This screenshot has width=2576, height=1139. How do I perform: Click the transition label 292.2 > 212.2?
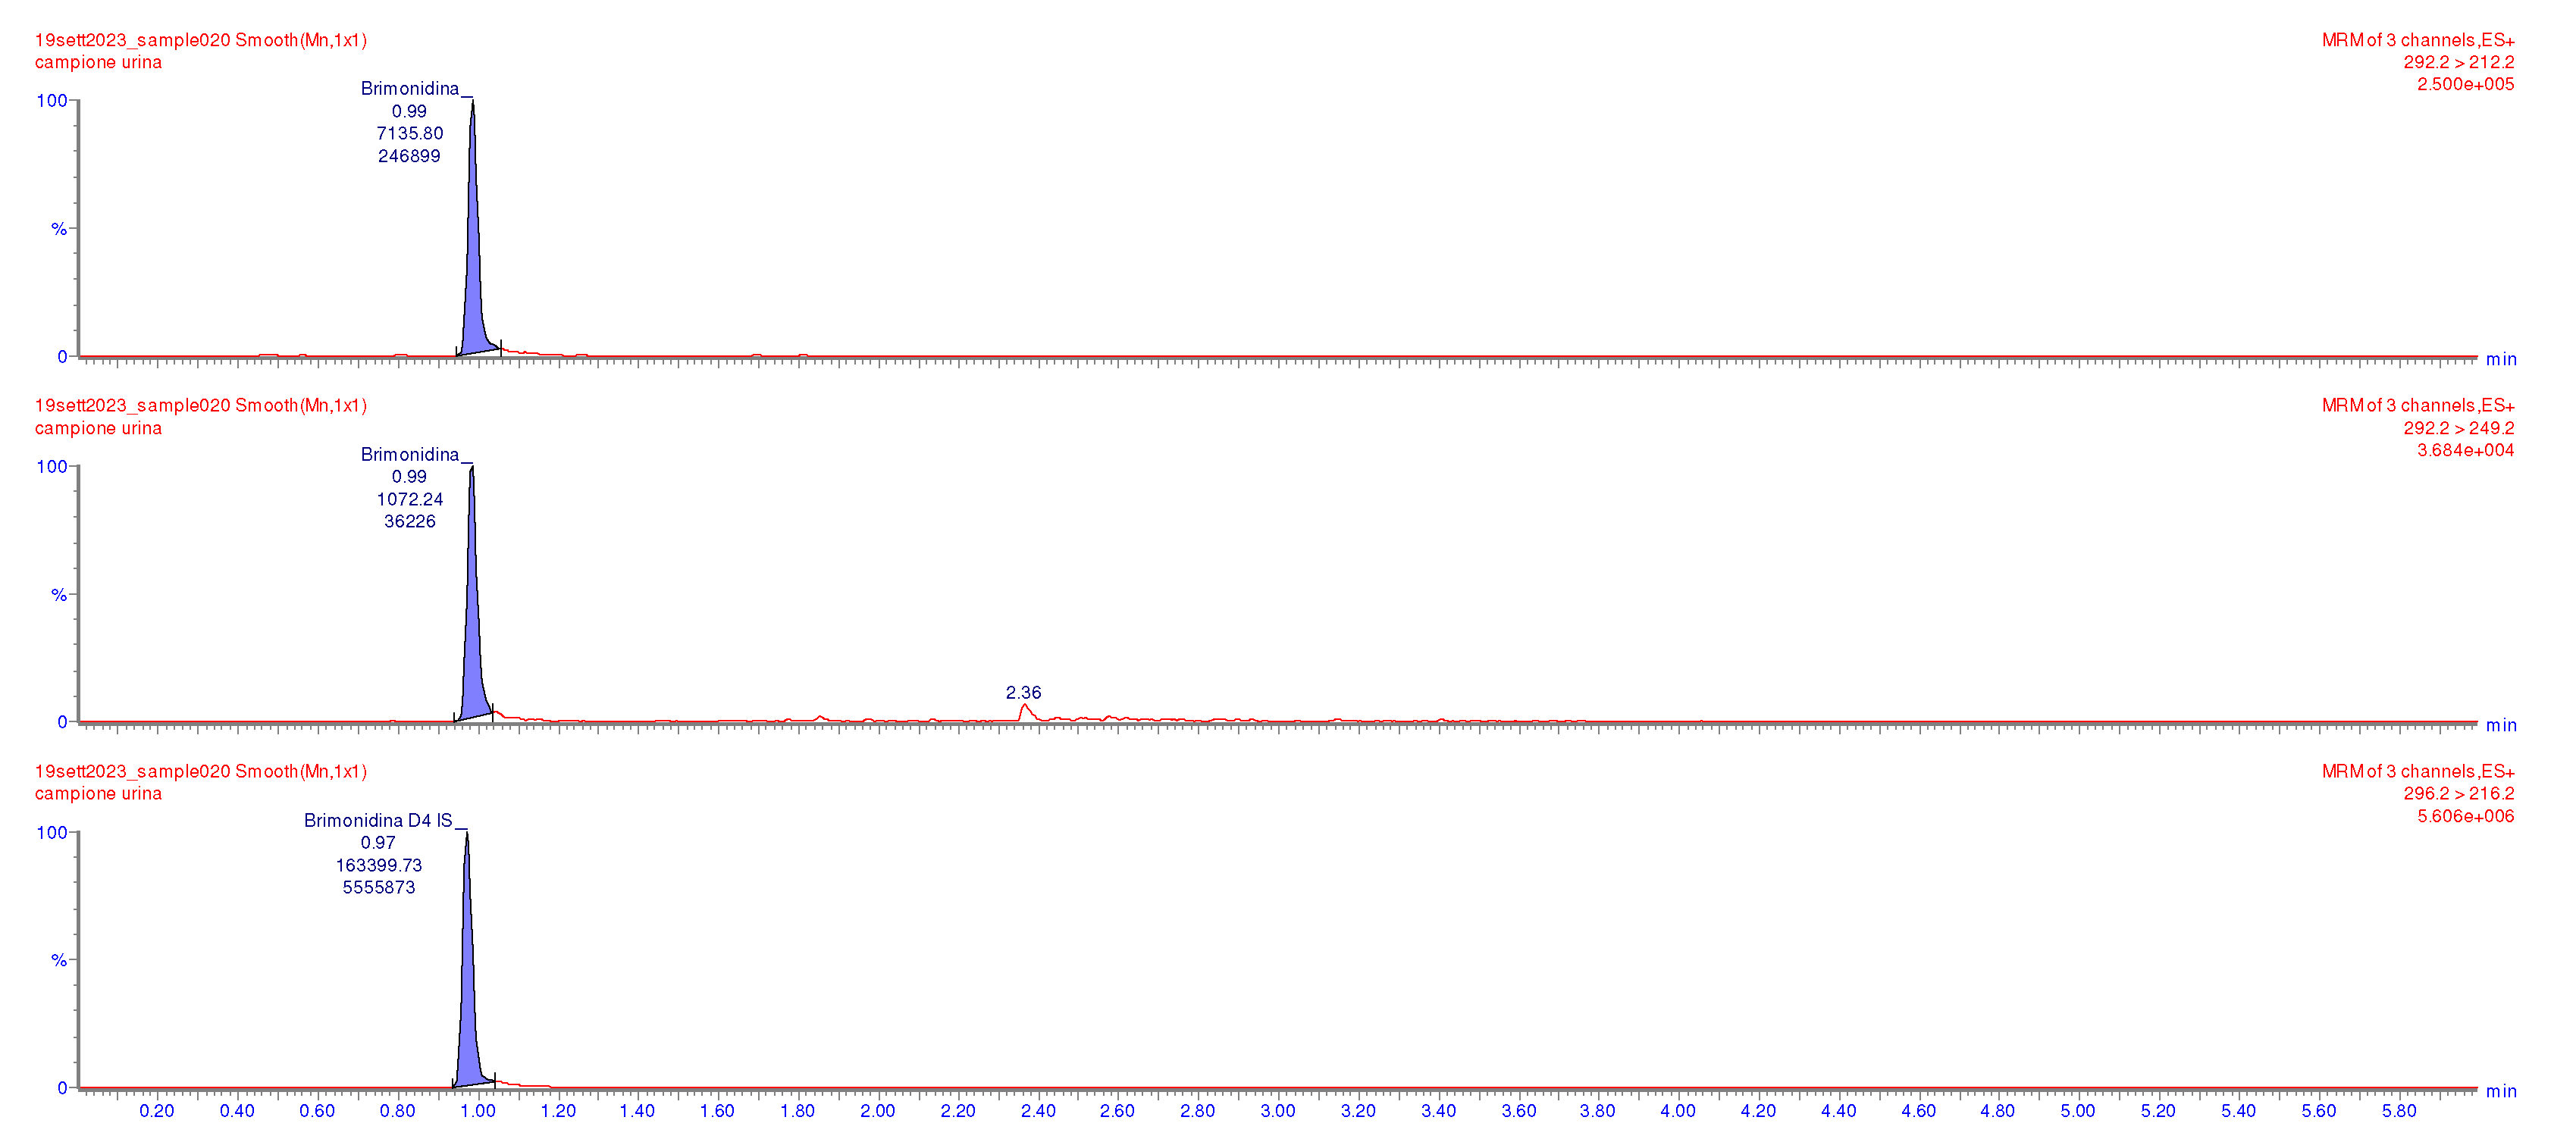(x=2458, y=62)
